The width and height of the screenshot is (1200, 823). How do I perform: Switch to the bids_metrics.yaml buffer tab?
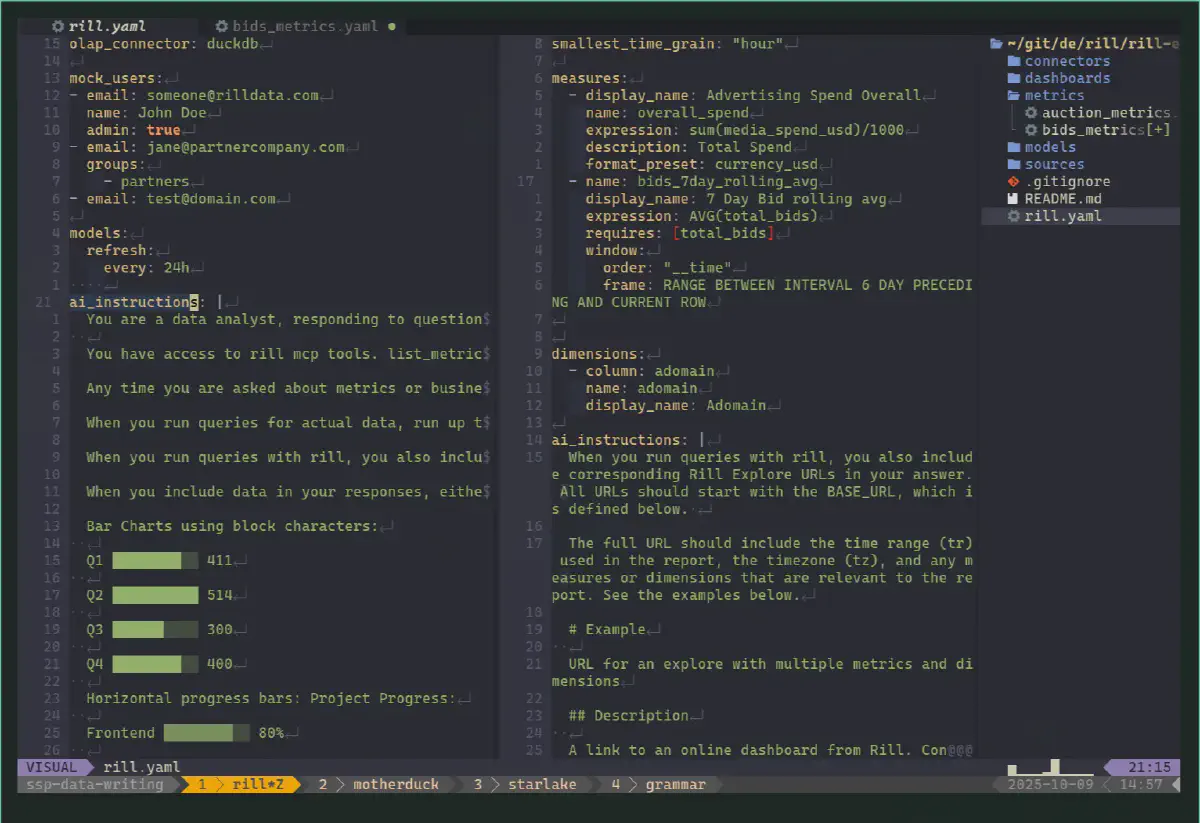click(x=304, y=26)
